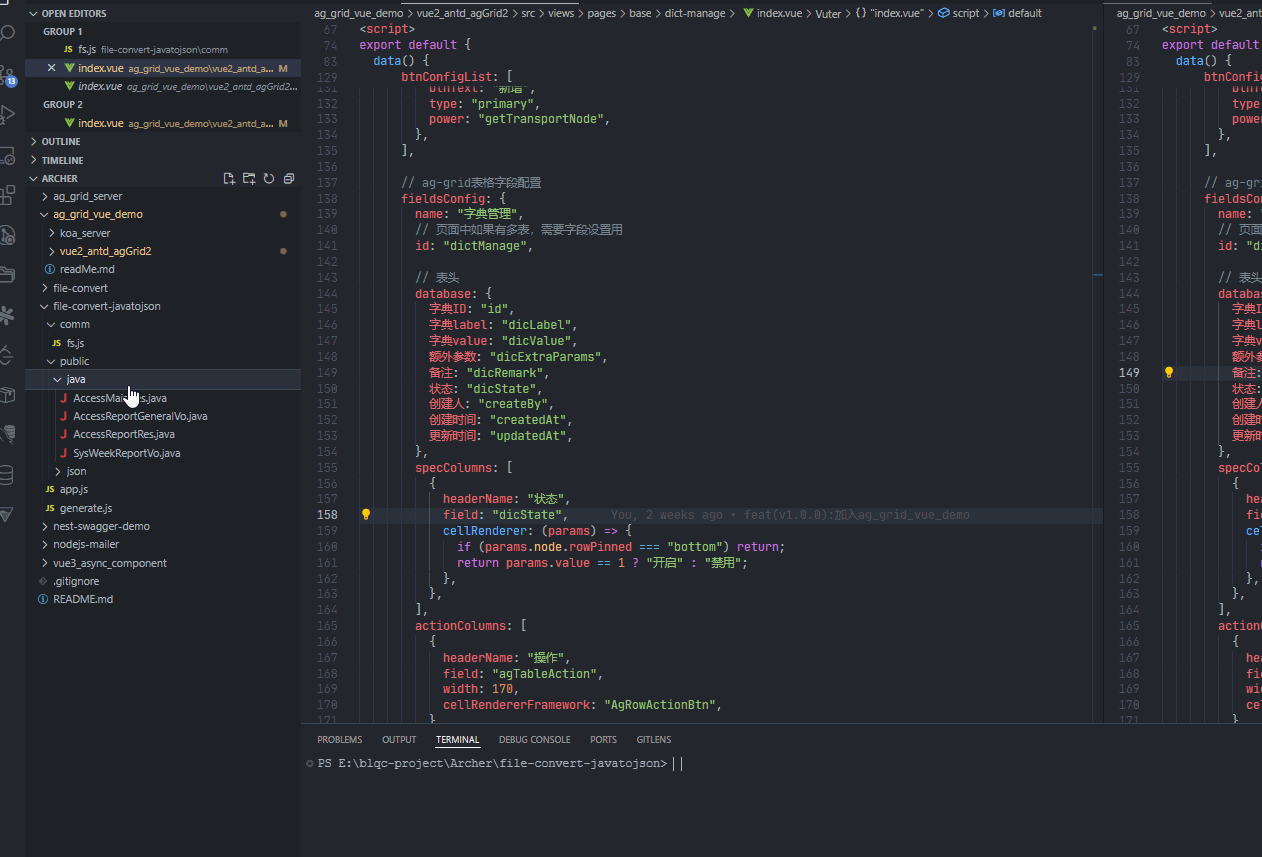Switch to the OUTPUT panel tab

[399, 740]
